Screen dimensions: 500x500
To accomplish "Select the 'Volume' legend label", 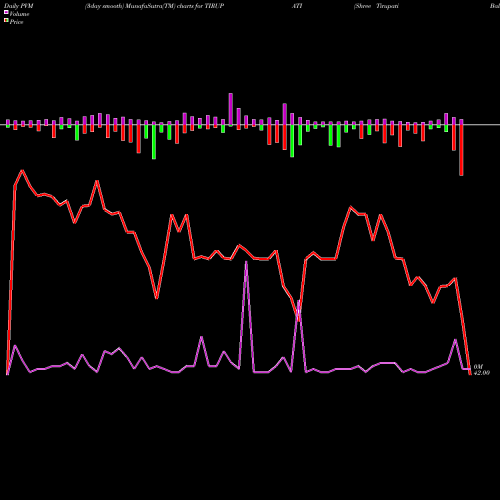I will [x=19, y=14].
